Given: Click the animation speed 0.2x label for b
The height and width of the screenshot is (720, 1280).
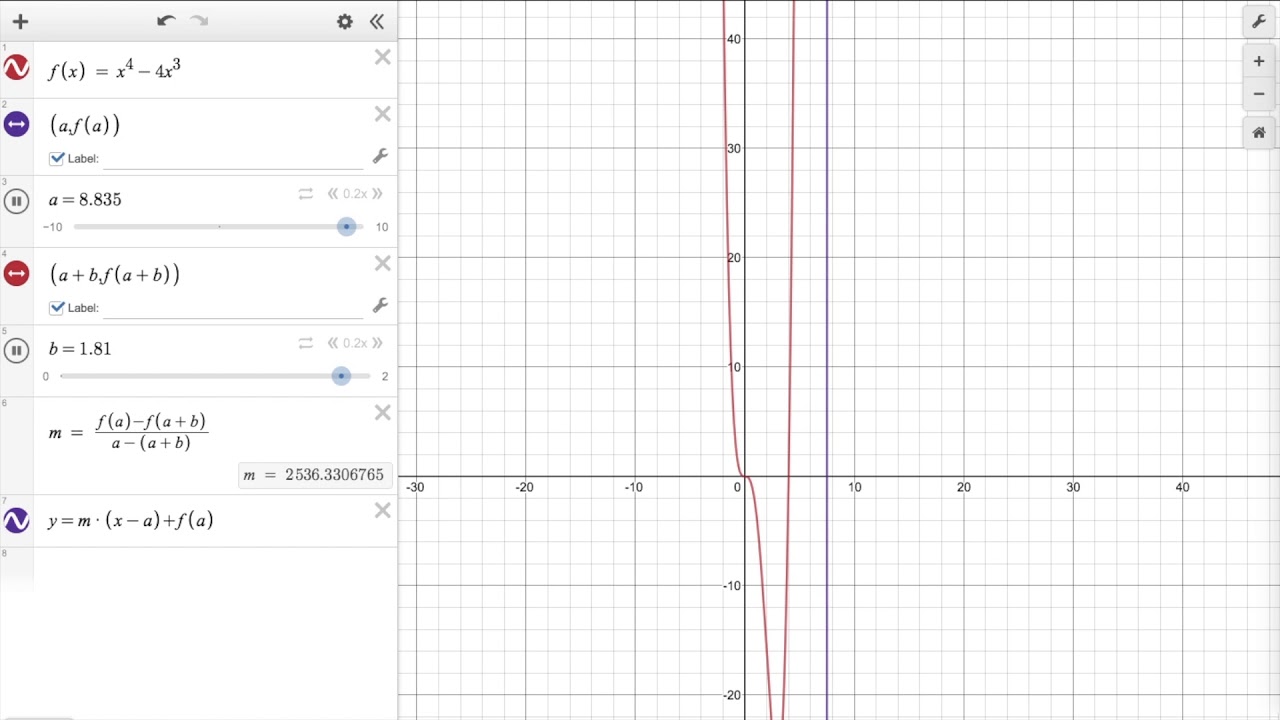Looking at the screenshot, I should point(355,343).
